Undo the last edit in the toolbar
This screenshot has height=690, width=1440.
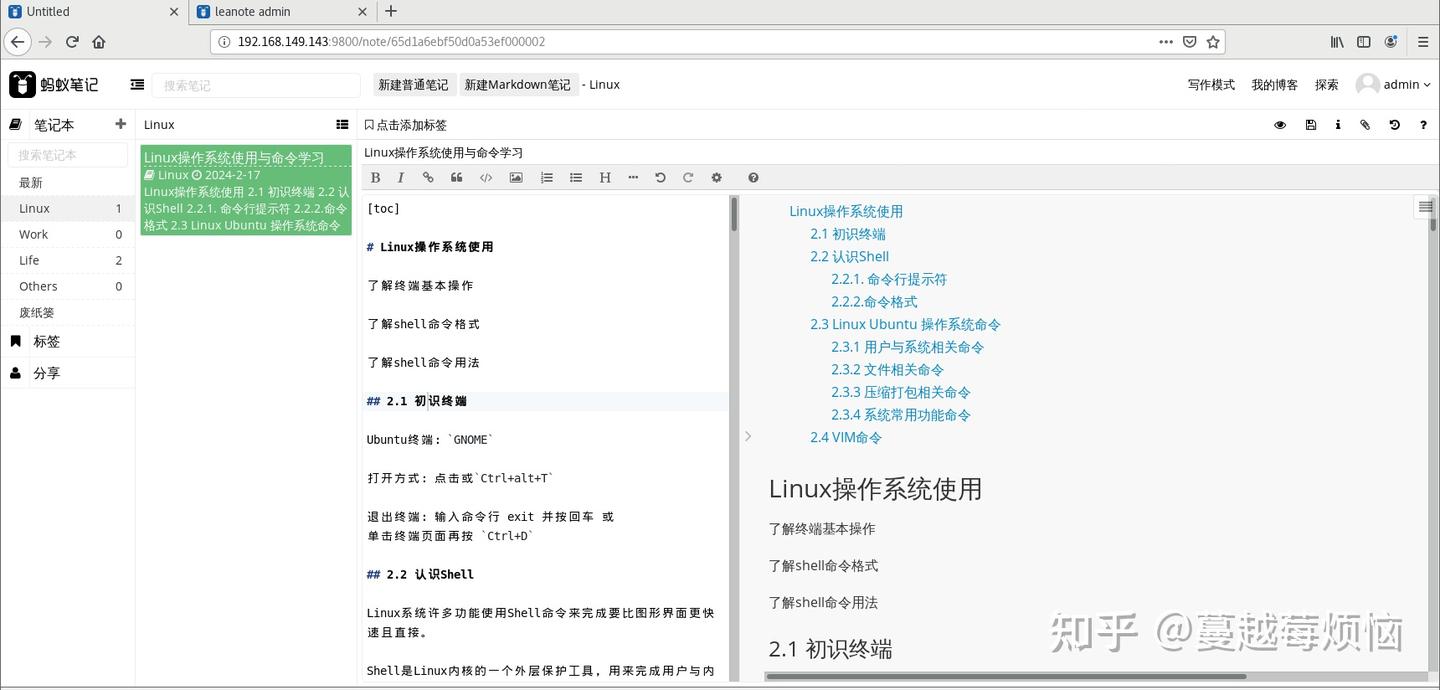(660, 178)
